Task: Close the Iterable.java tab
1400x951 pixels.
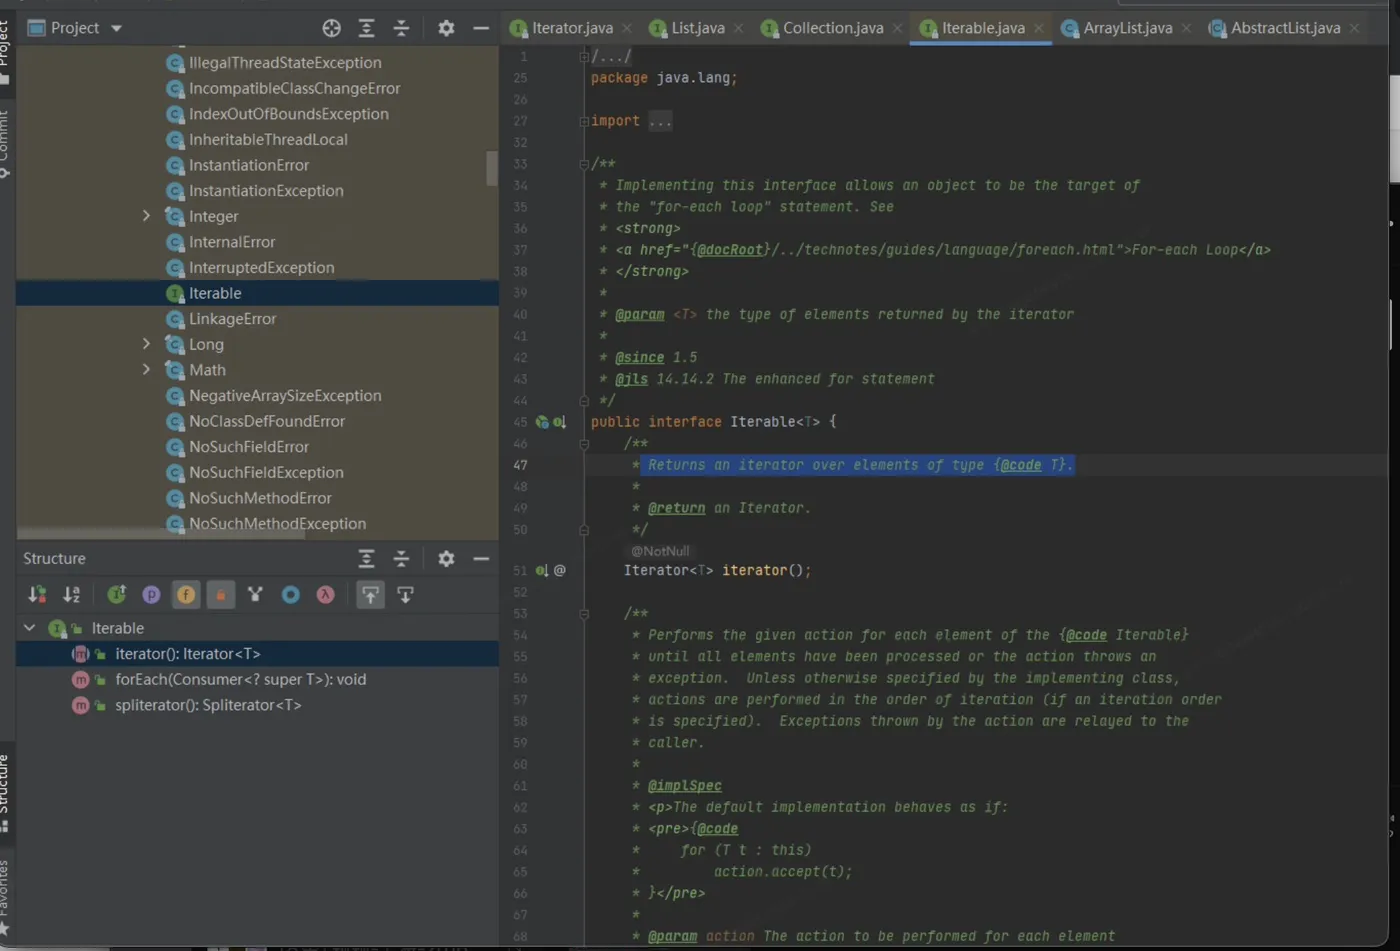Action: pyautogui.click(x=1039, y=28)
